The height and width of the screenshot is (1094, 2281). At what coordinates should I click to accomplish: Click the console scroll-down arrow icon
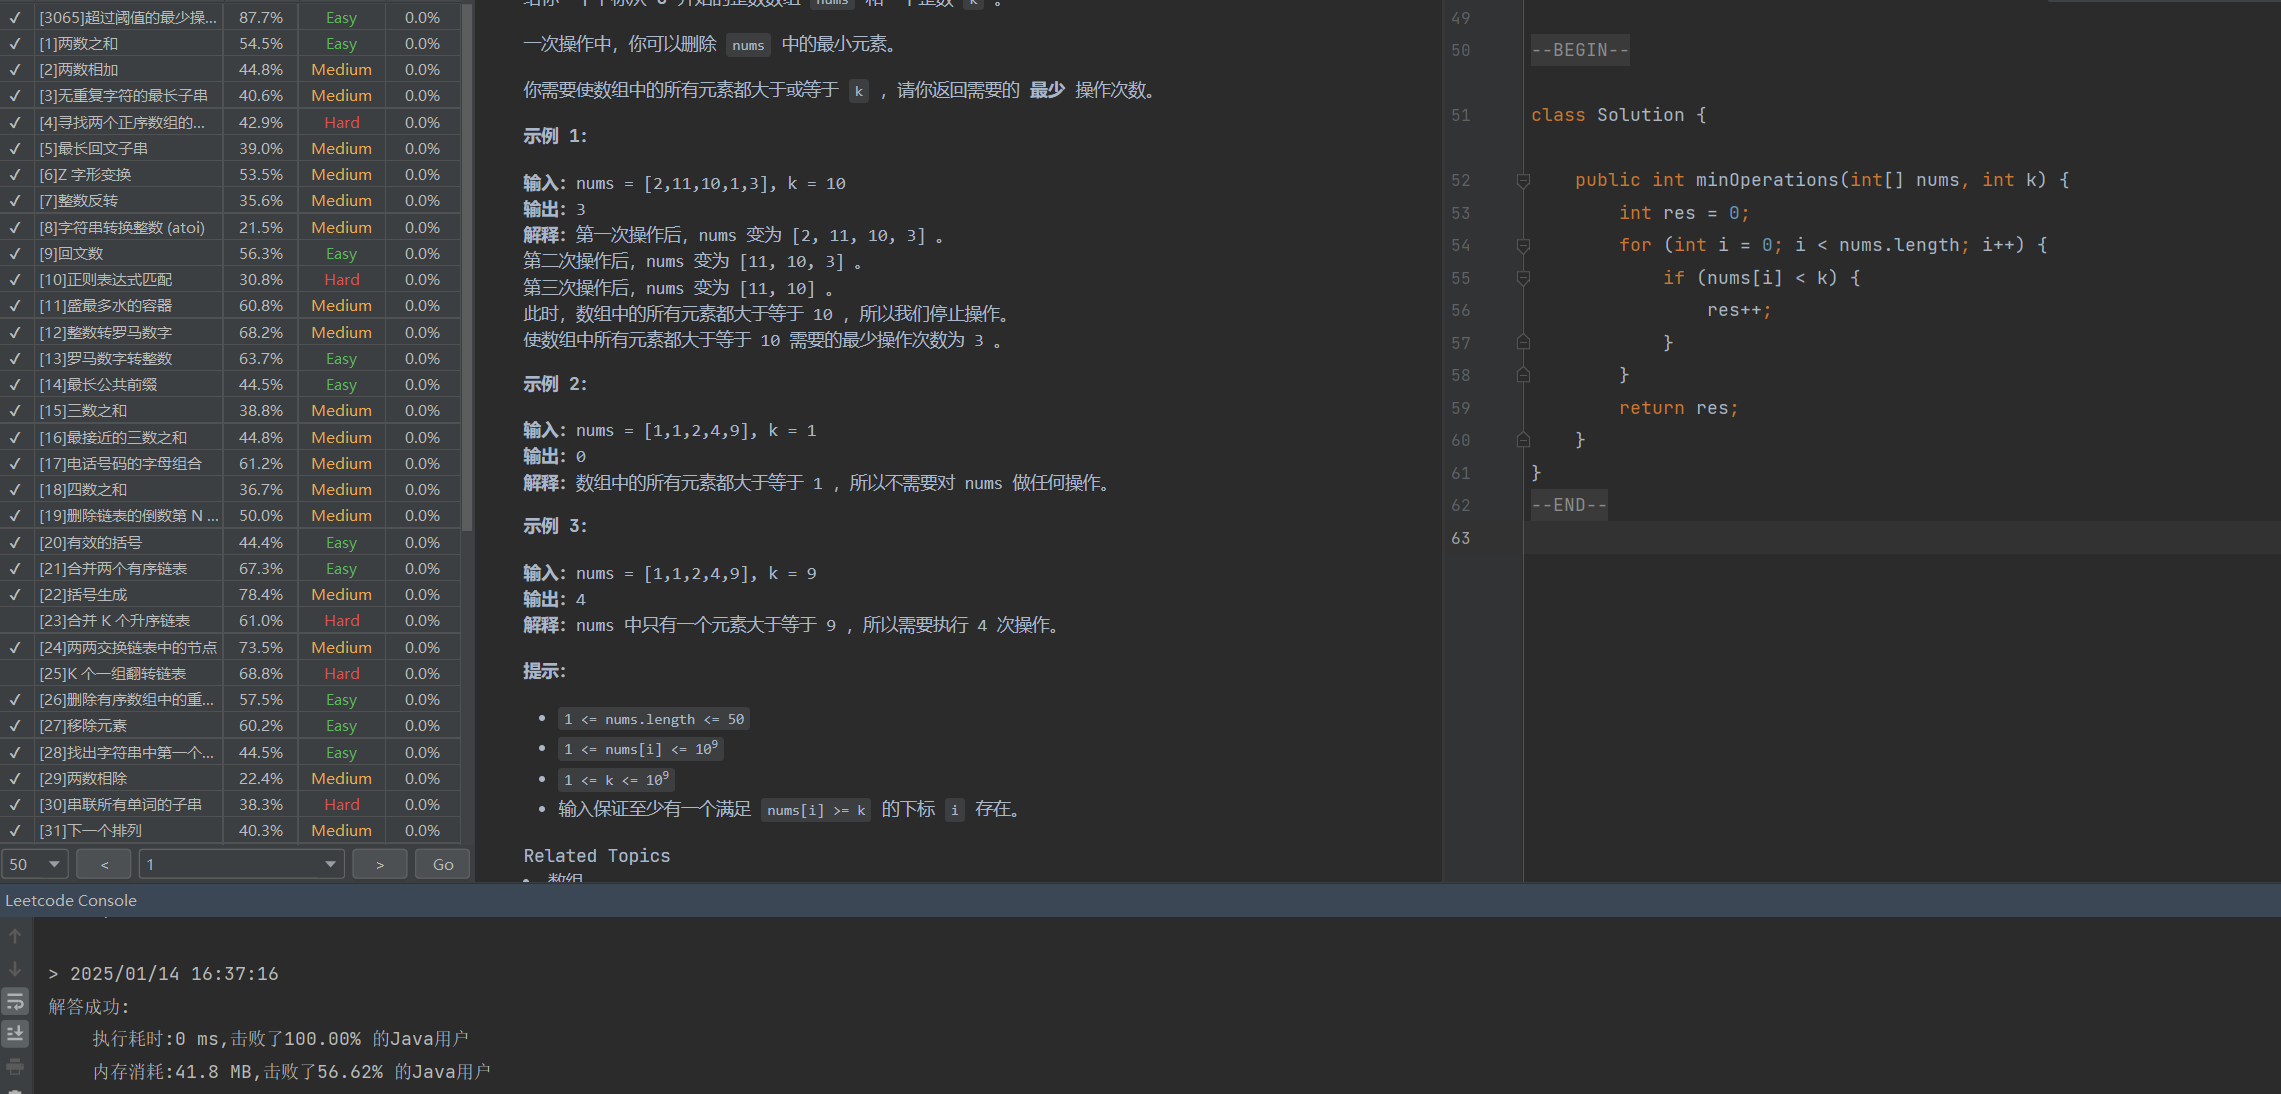15,969
